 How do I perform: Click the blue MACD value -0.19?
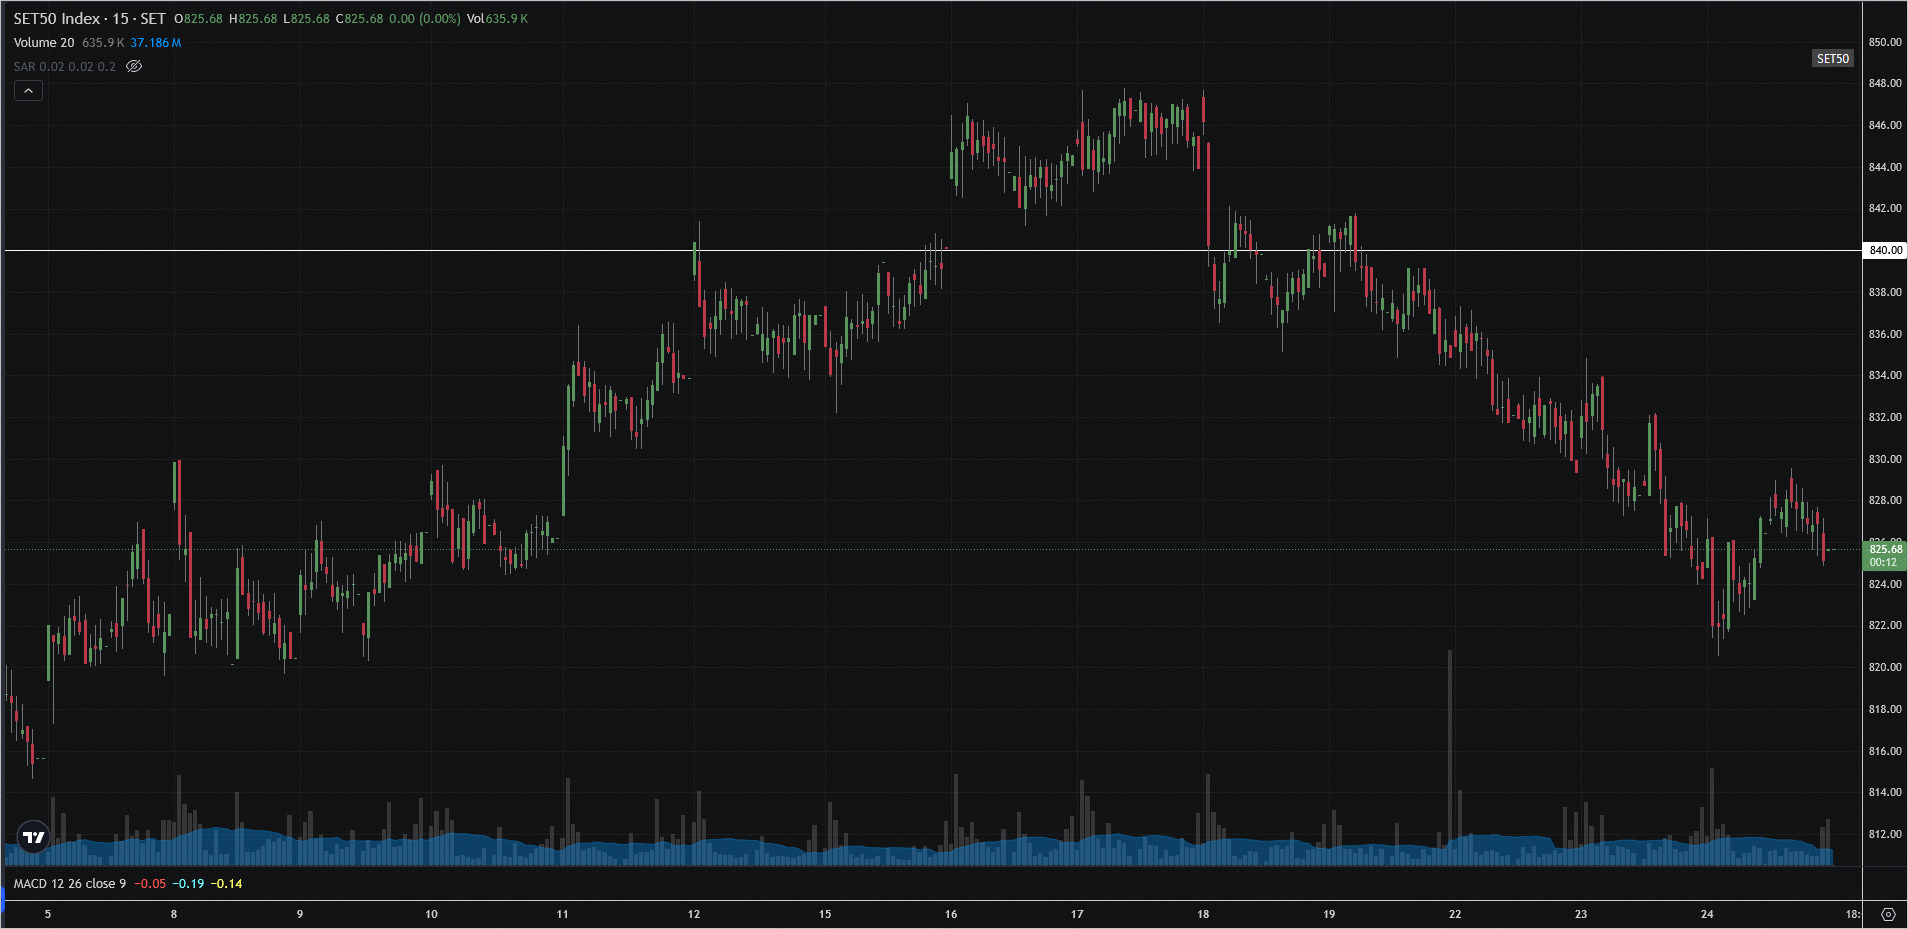[188, 884]
